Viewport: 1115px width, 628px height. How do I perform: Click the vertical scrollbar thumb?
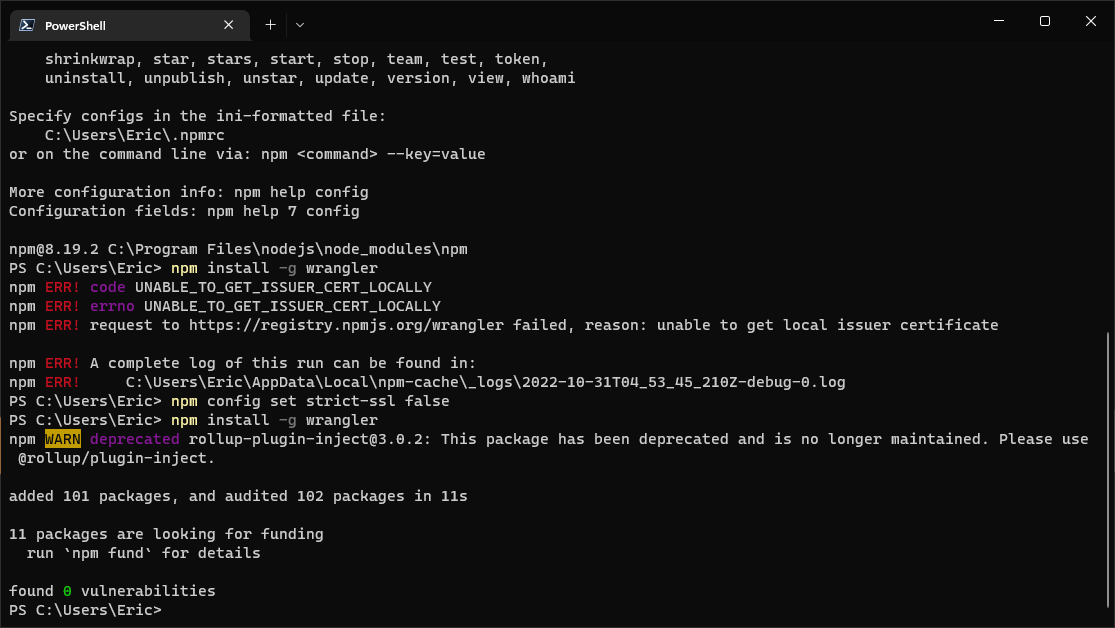[1109, 470]
